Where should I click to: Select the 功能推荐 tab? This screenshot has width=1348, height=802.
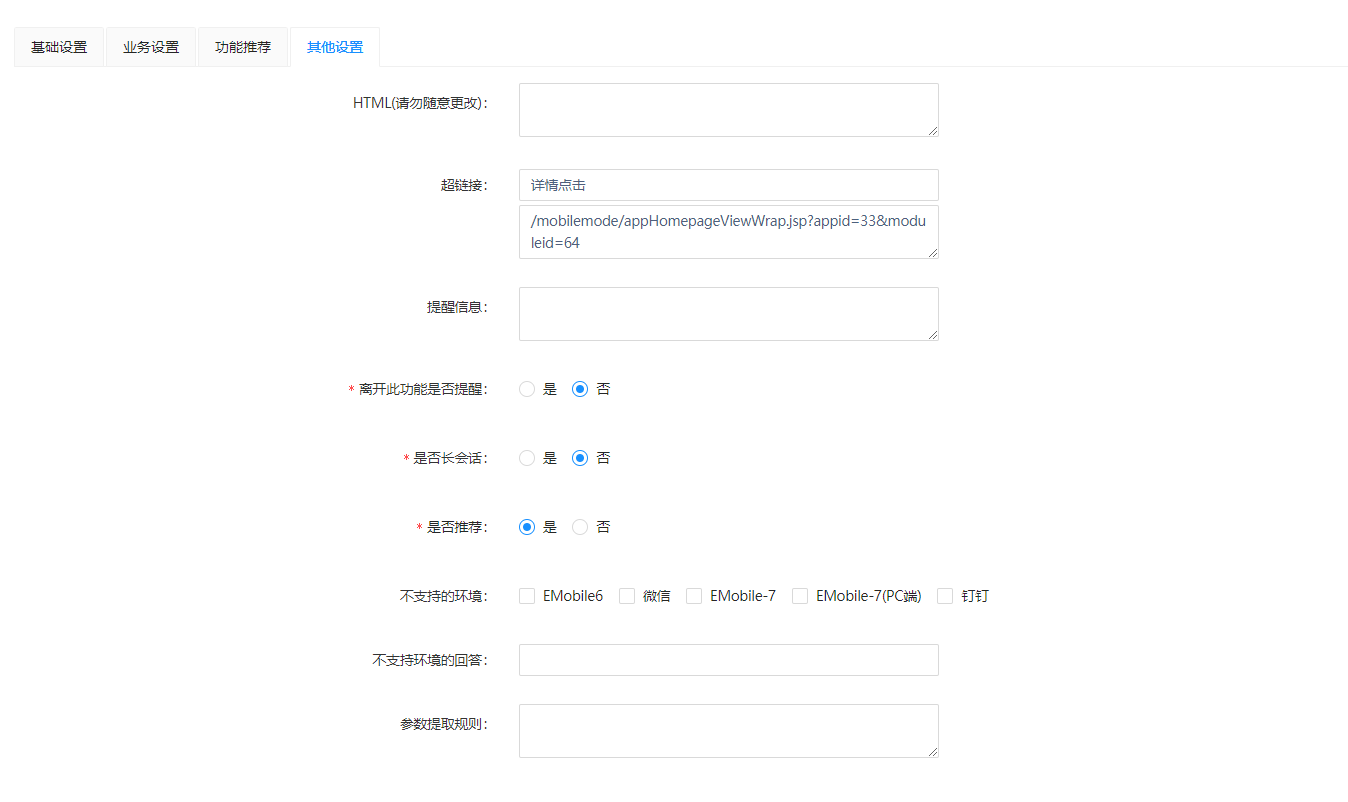[x=243, y=47]
